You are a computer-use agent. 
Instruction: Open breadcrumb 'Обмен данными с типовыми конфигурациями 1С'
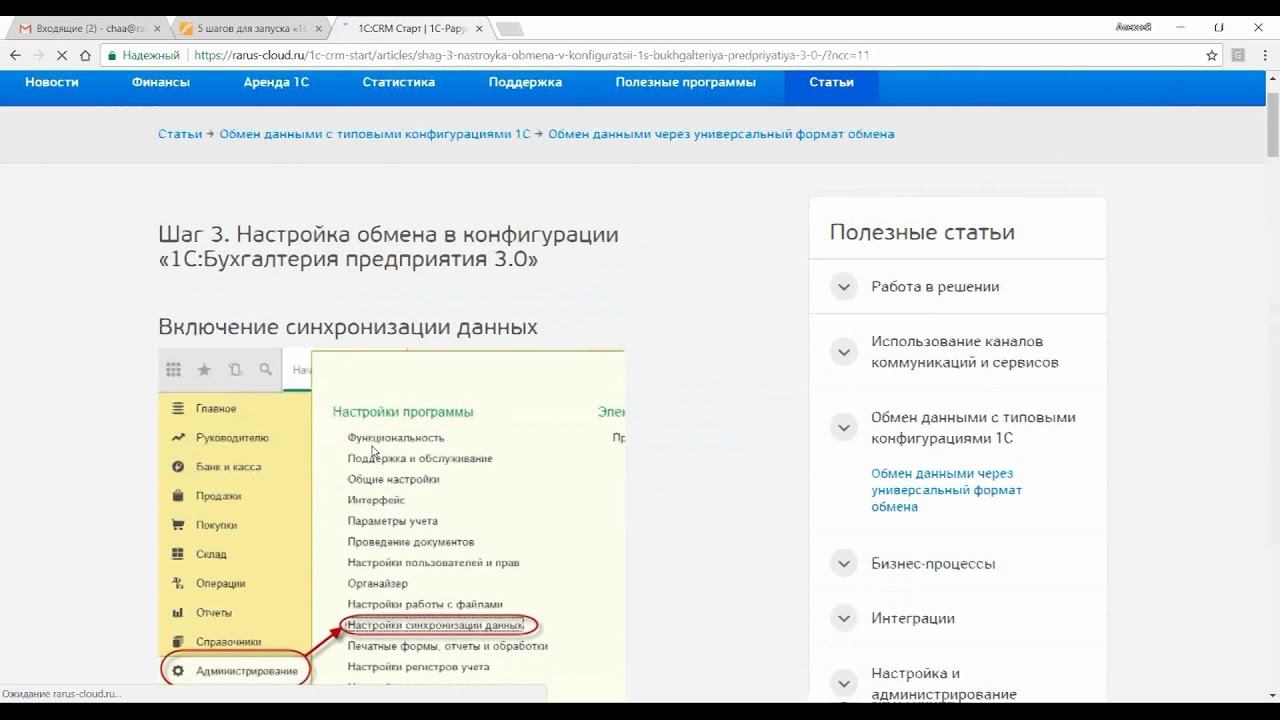[375, 134]
